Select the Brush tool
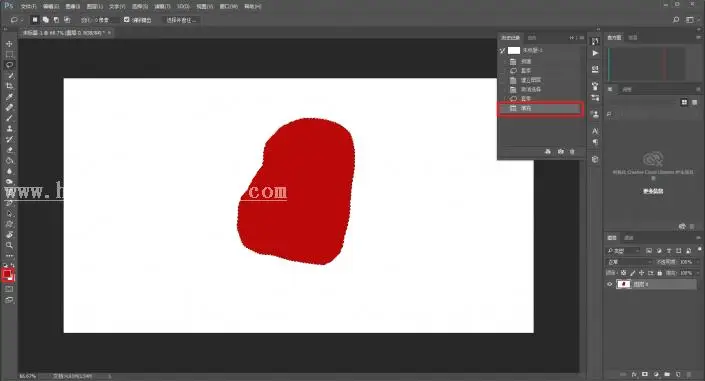The image size is (705, 381). pos(9,118)
